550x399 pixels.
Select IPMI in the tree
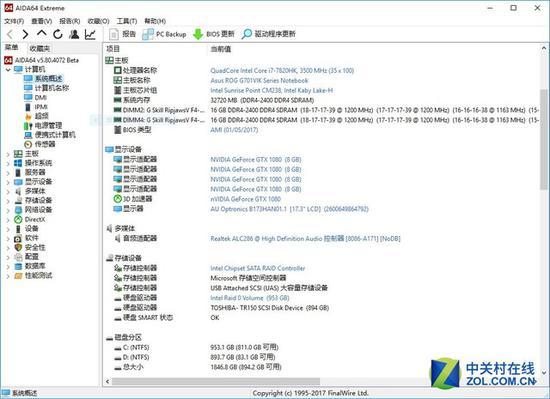point(36,107)
